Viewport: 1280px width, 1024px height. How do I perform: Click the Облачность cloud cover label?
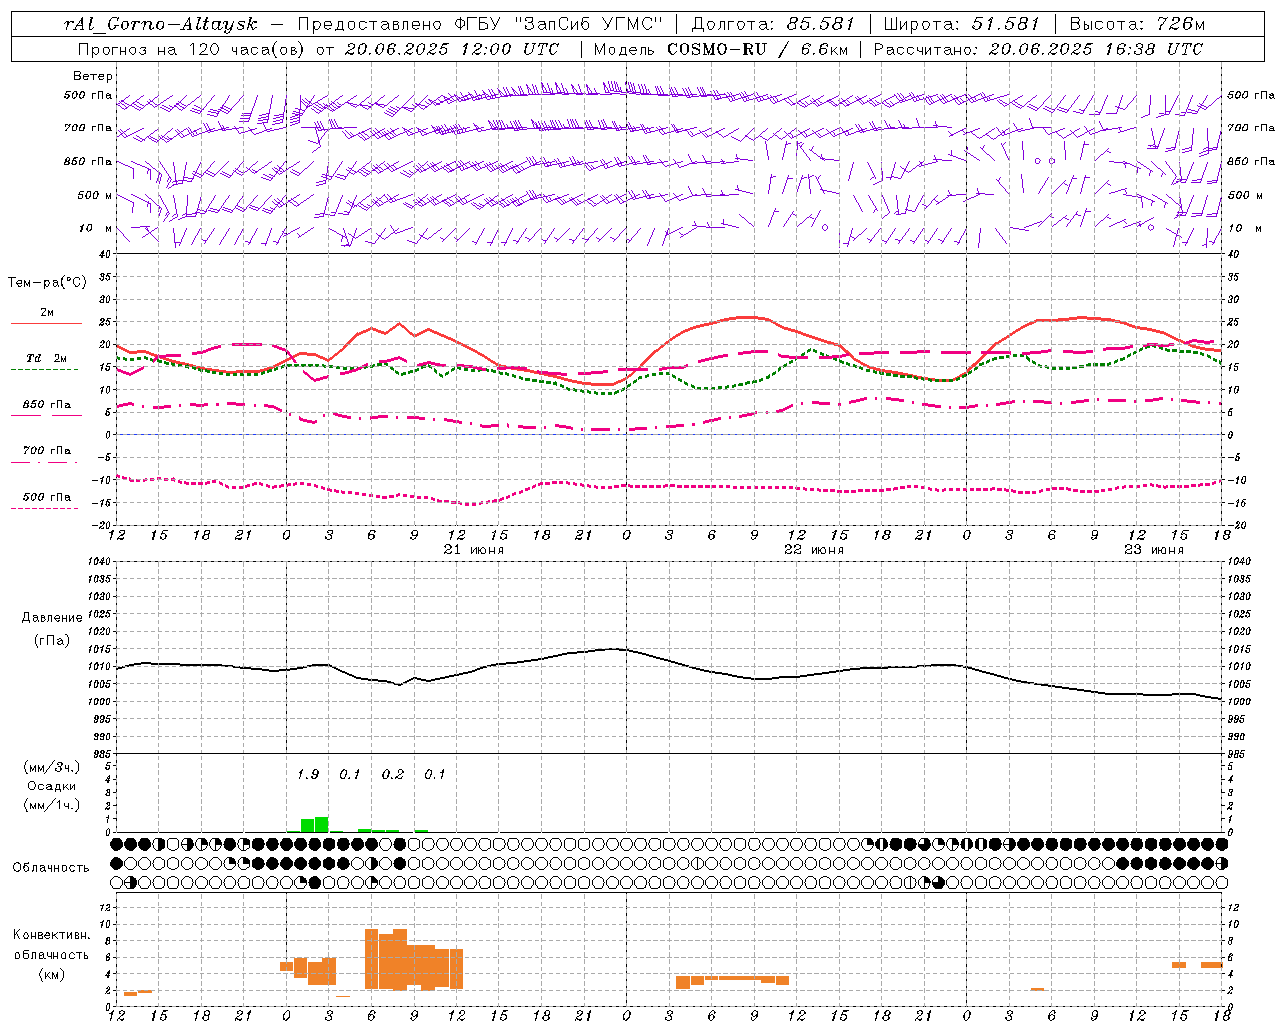51,867
